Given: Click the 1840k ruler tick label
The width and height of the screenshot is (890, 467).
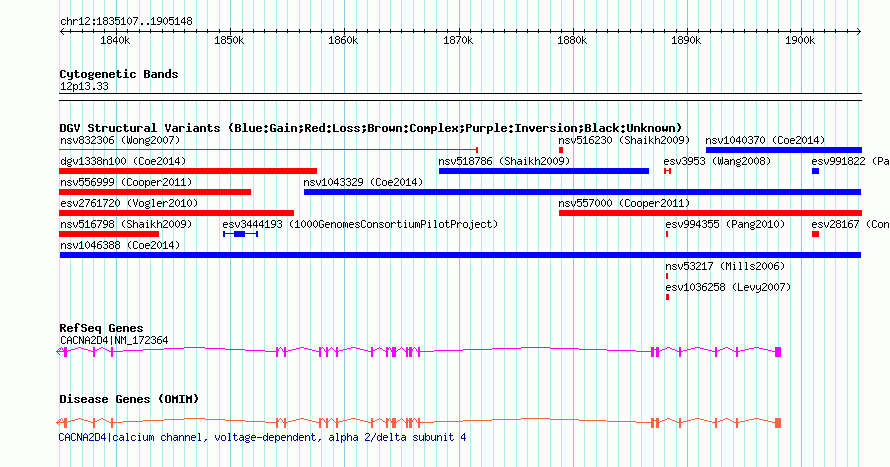Looking at the screenshot, I should [x=115, y=40].
